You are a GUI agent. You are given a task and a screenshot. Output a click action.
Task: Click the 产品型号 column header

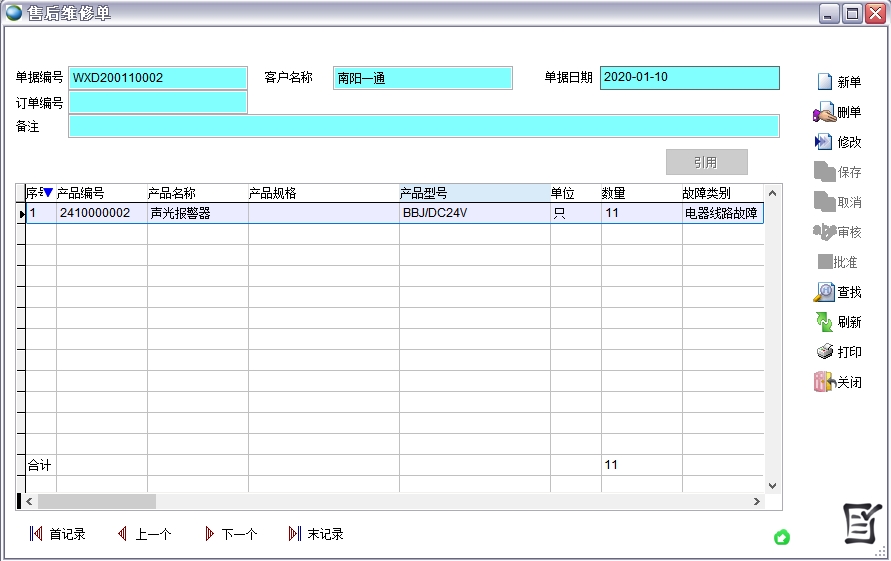(x=474, y=193)
